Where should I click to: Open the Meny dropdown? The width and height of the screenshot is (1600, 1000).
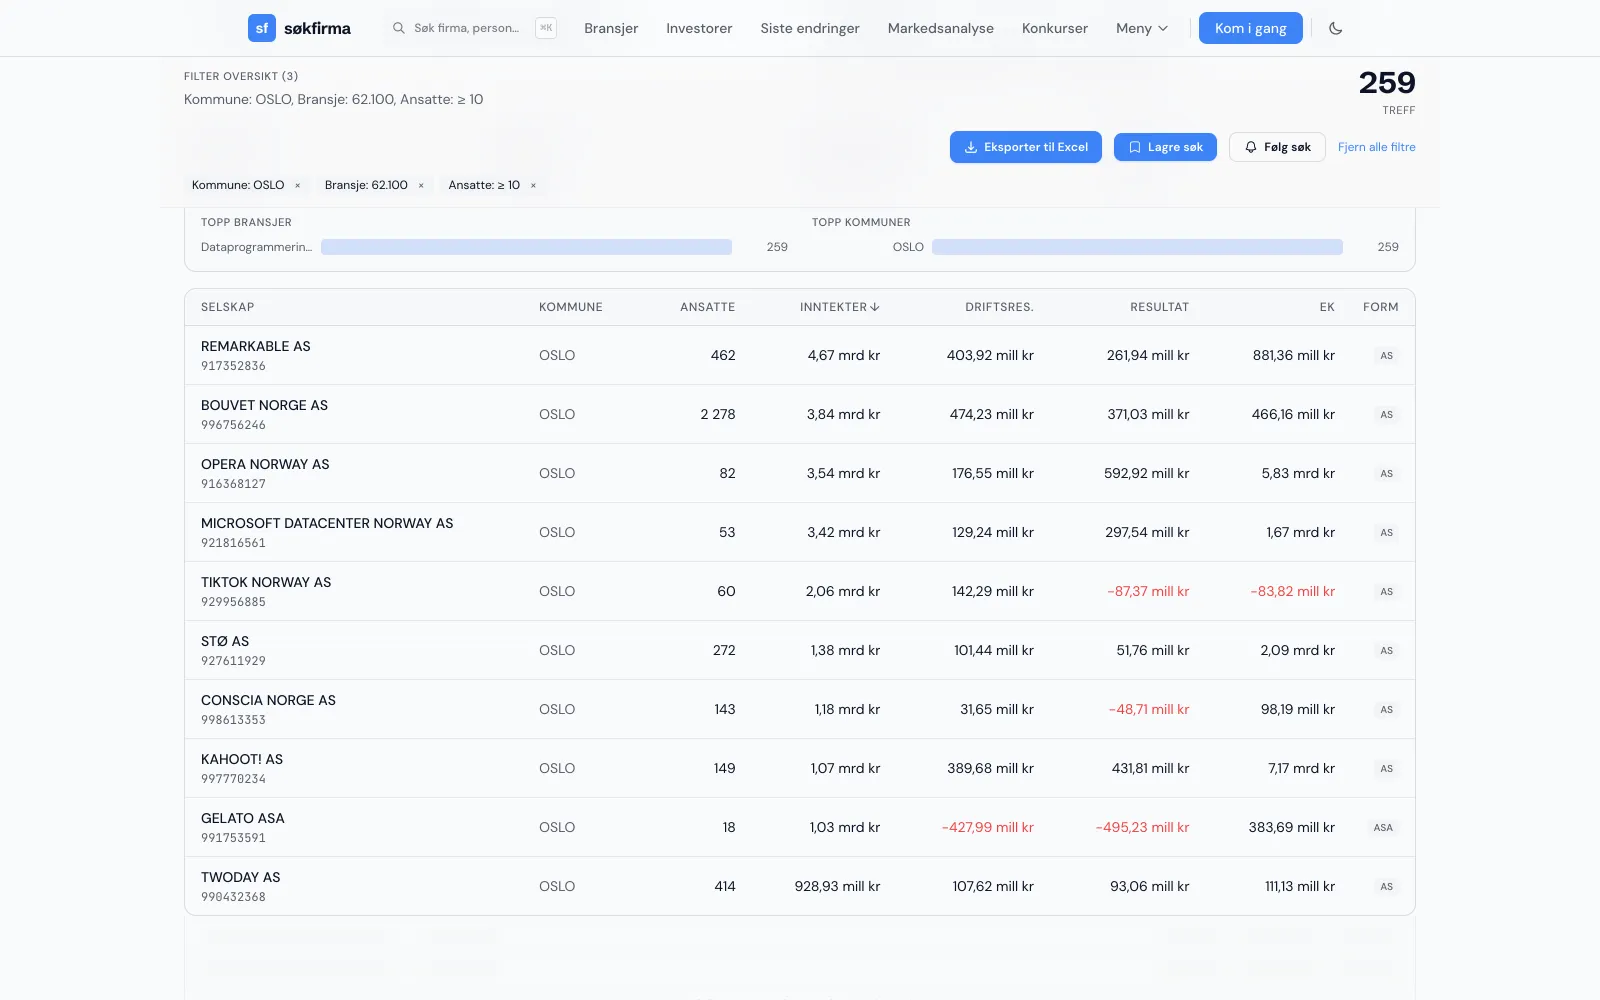(x=1142, y=28)
